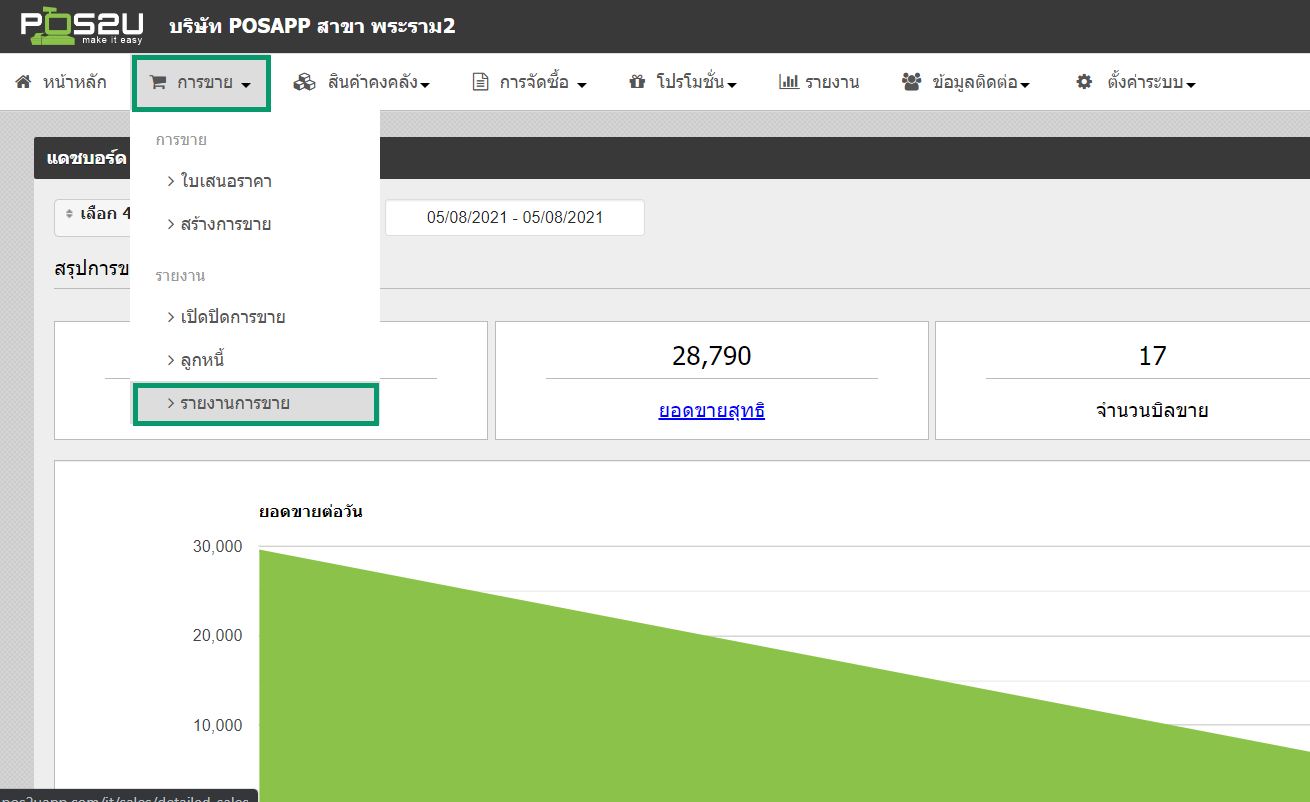Image resolution: width=1310 pixels, height=802 pixels.
Task: Open the เลือก branch selector dropdown
Action: [x=93, y=217]
